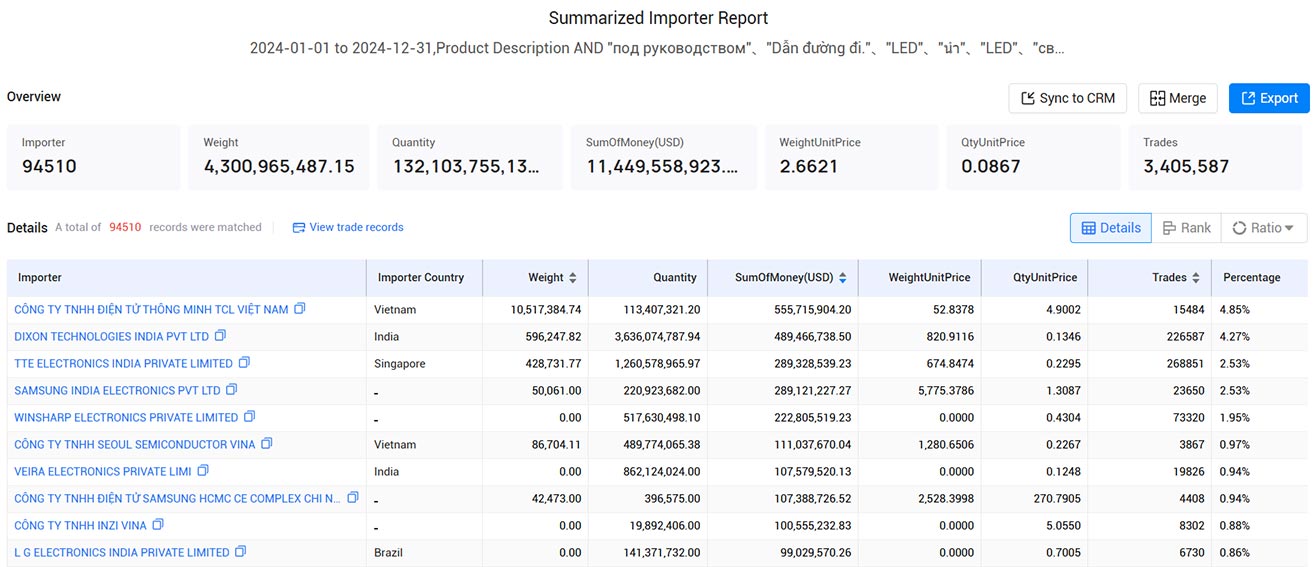Switch to Details view tab

pyautogui.click(x=1110, y=228)
